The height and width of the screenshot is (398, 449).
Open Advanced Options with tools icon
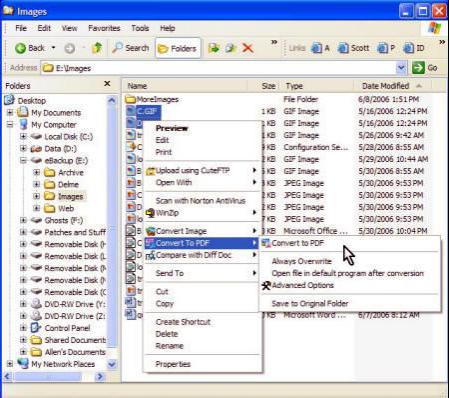click(x=298, y=285)
